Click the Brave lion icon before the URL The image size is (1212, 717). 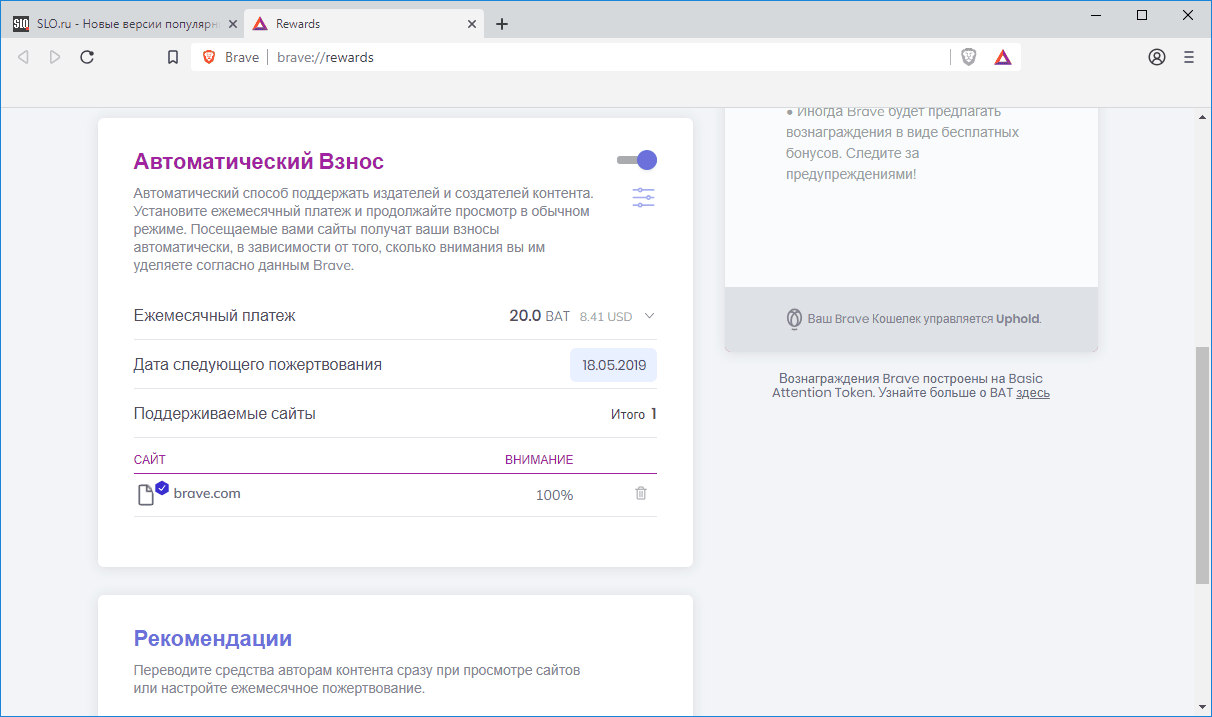pos(209,57)
